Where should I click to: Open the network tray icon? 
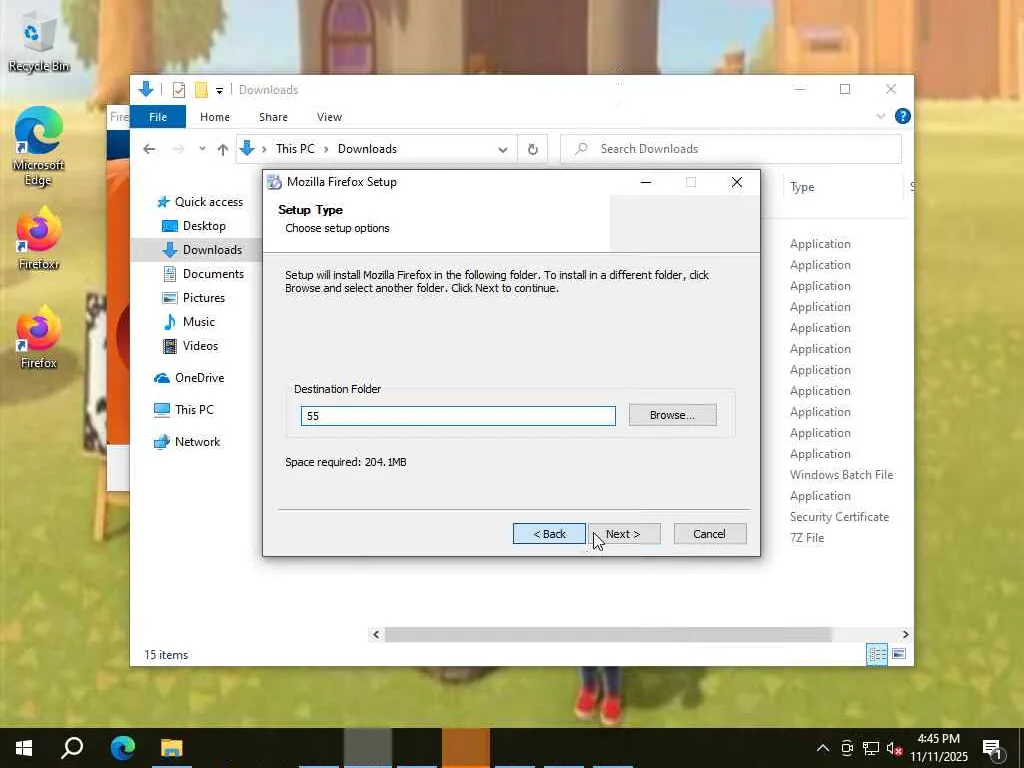871,748
